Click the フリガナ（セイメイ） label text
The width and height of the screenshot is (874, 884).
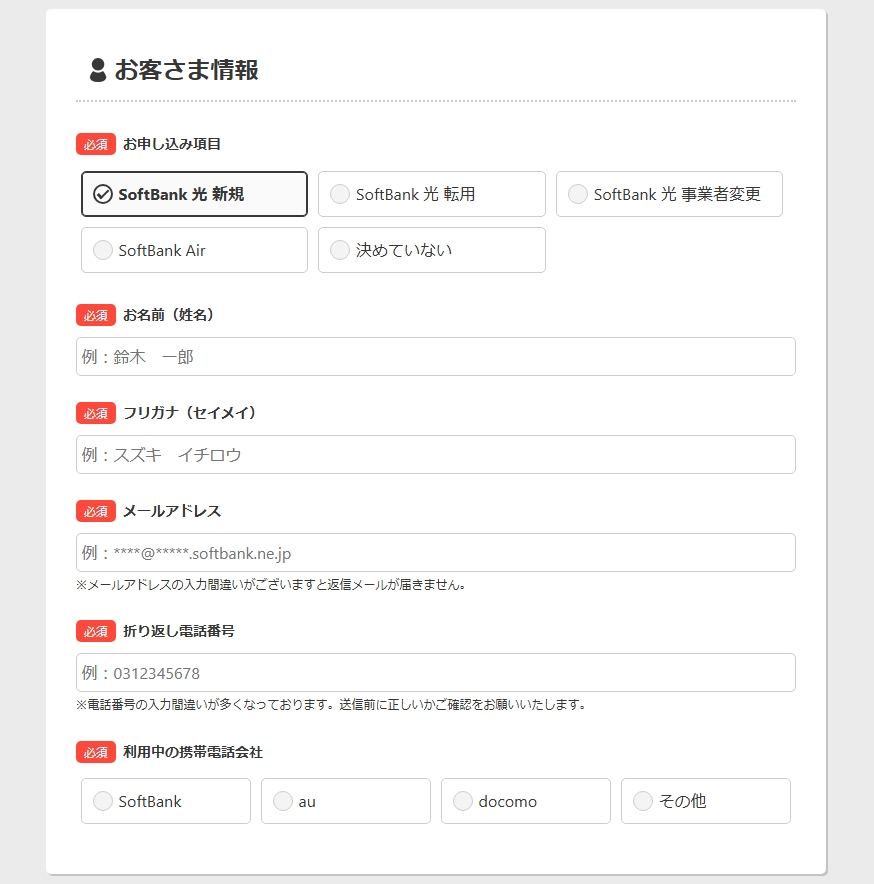coord(190,413)
